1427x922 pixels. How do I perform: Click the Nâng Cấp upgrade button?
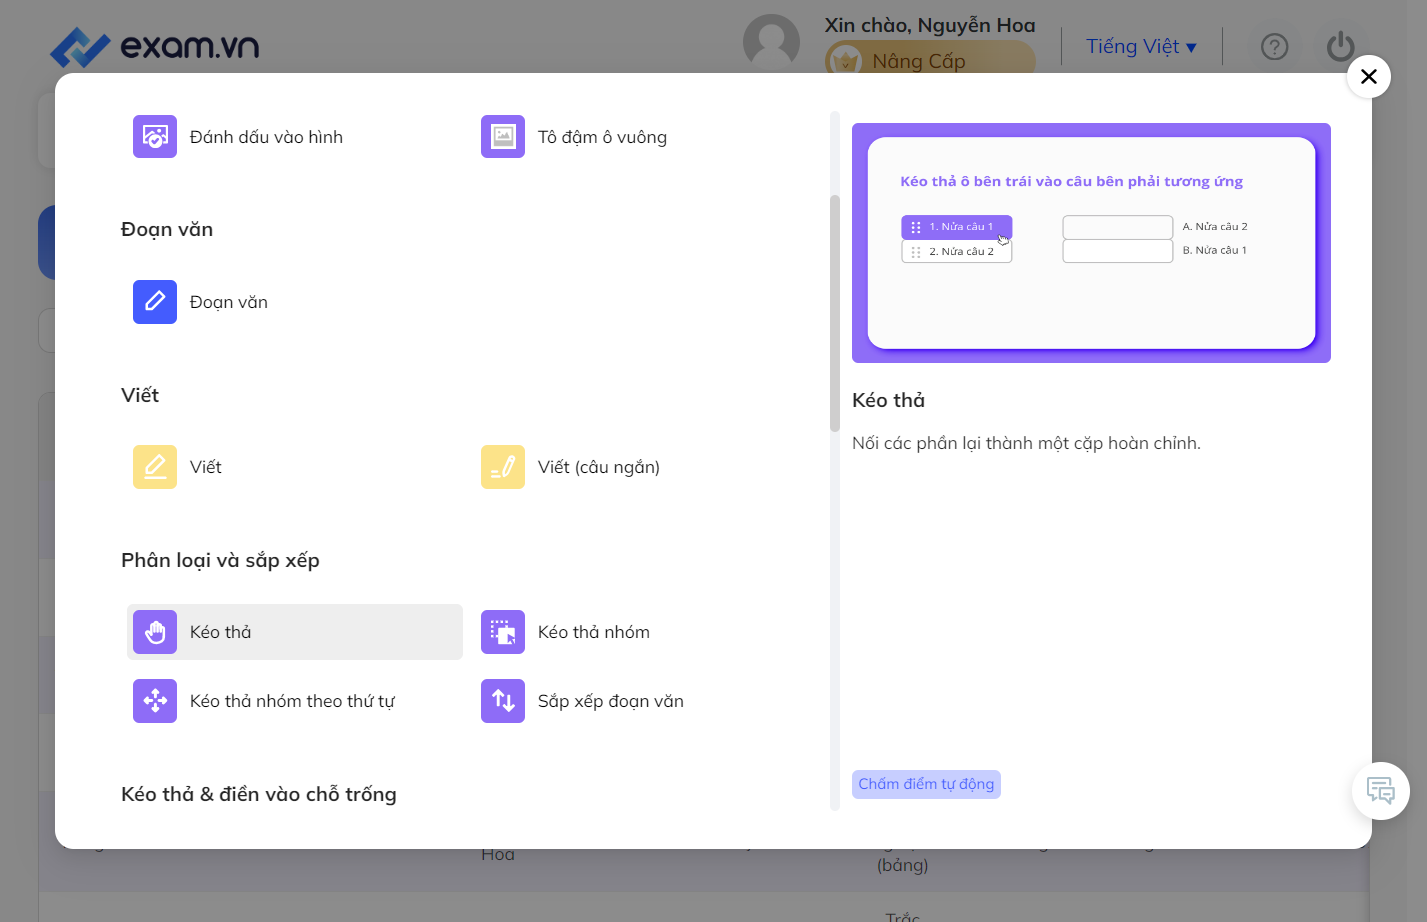coord(930,61)
